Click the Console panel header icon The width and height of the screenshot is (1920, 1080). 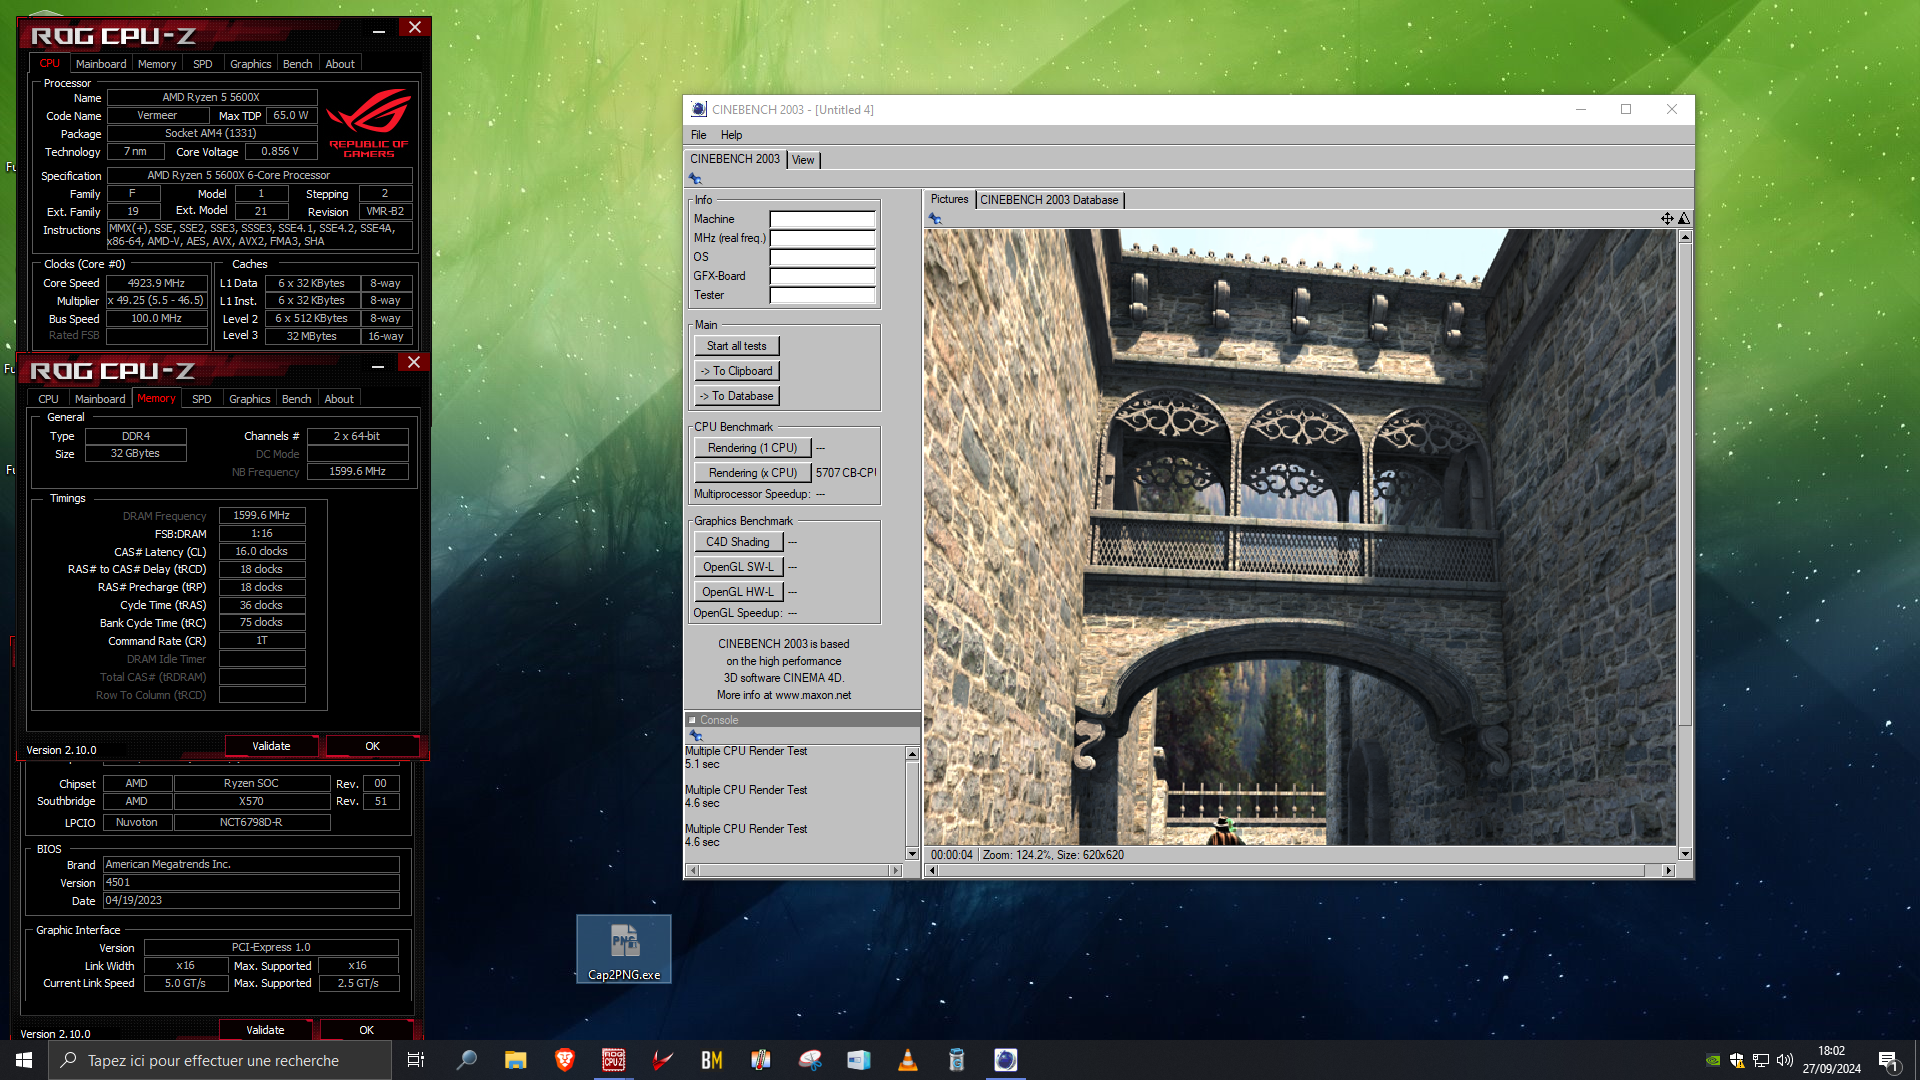pos(692,720)
